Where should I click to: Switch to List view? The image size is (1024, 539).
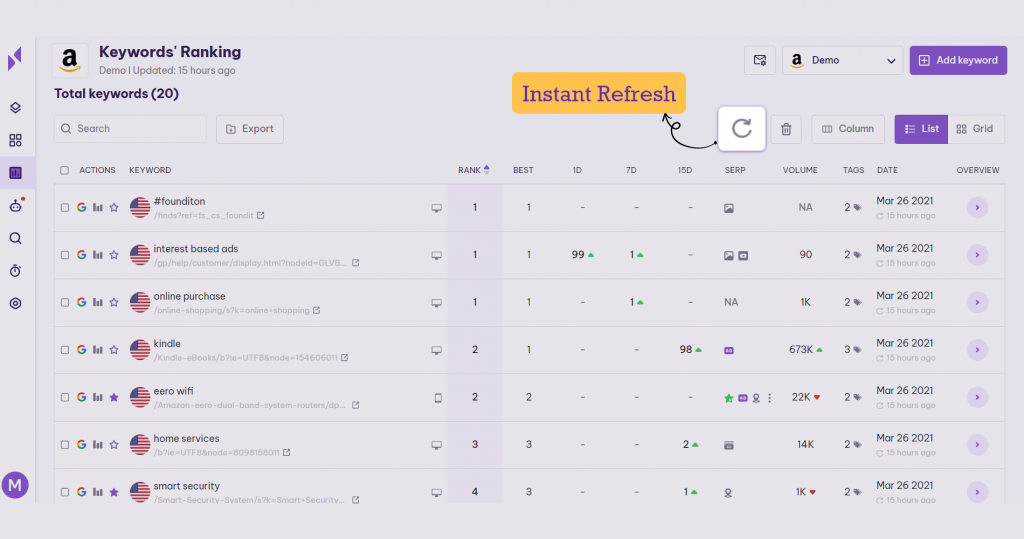[921, 128]
